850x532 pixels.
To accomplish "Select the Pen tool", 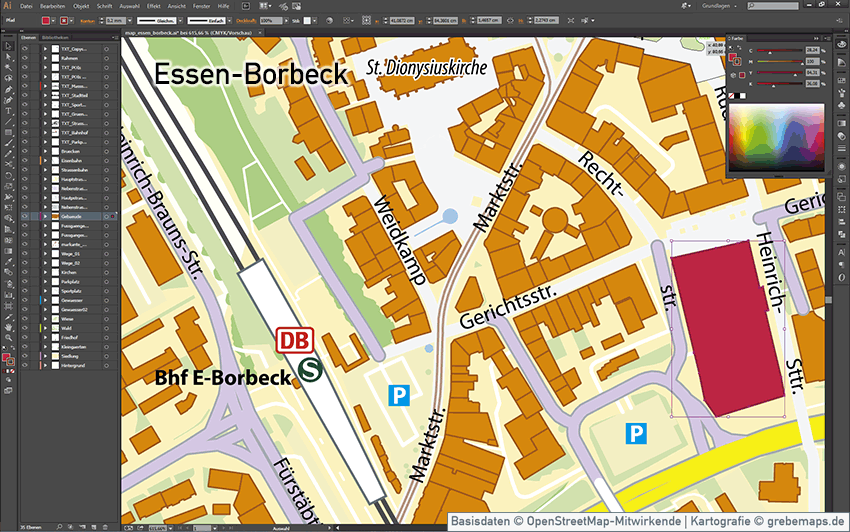I will click(x=9, y=89).
